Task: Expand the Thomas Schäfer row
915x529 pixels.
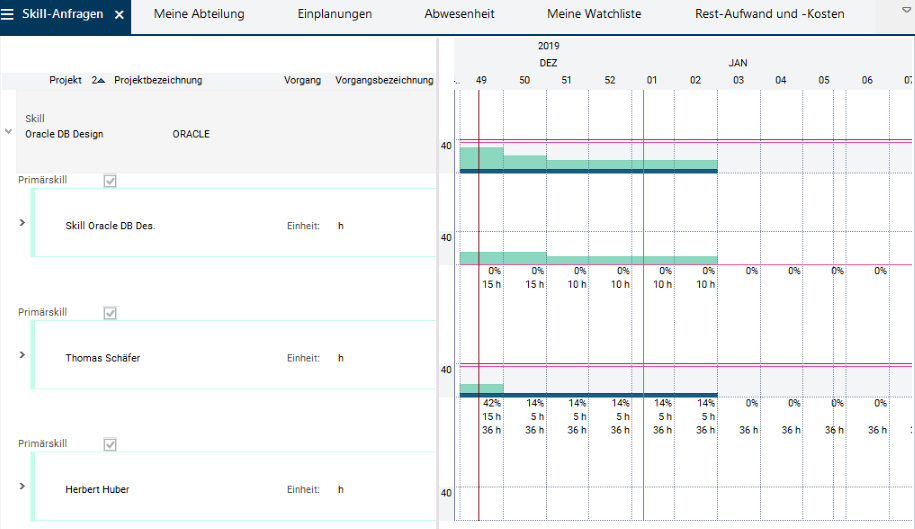Action: pos(22,354)
